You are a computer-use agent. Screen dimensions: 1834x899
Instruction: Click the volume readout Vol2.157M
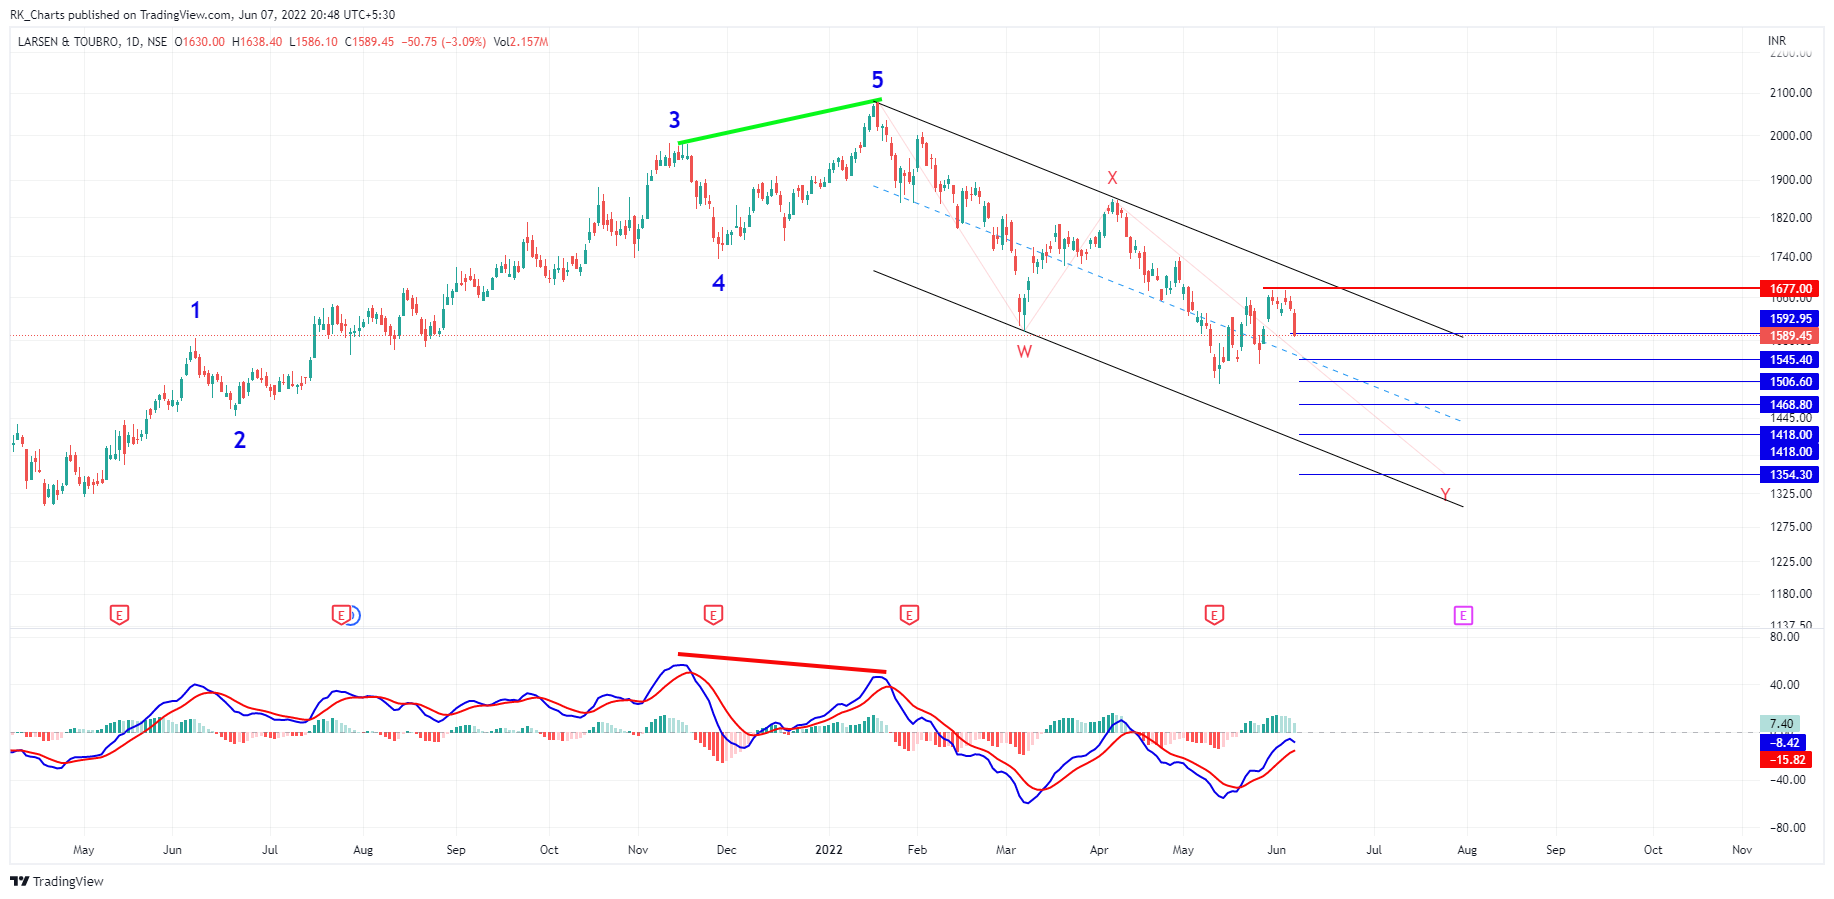[x=521, y=42]
